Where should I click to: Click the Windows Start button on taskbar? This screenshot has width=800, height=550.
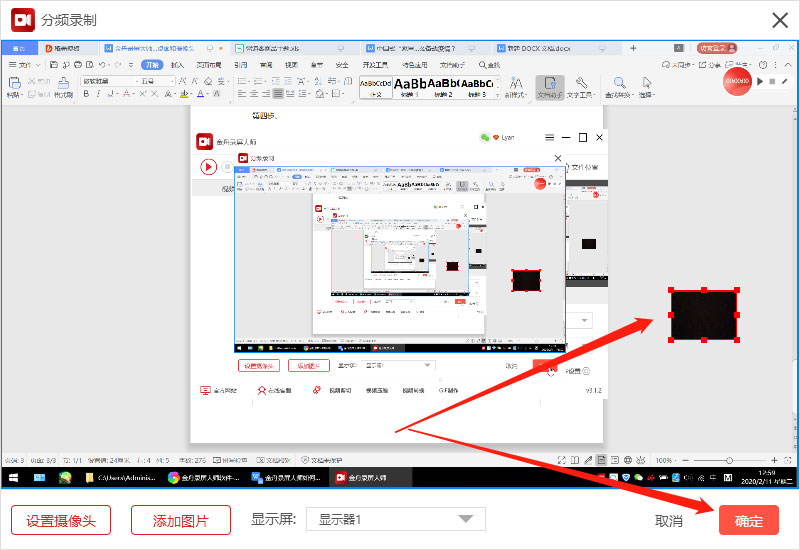pos(14,478)
